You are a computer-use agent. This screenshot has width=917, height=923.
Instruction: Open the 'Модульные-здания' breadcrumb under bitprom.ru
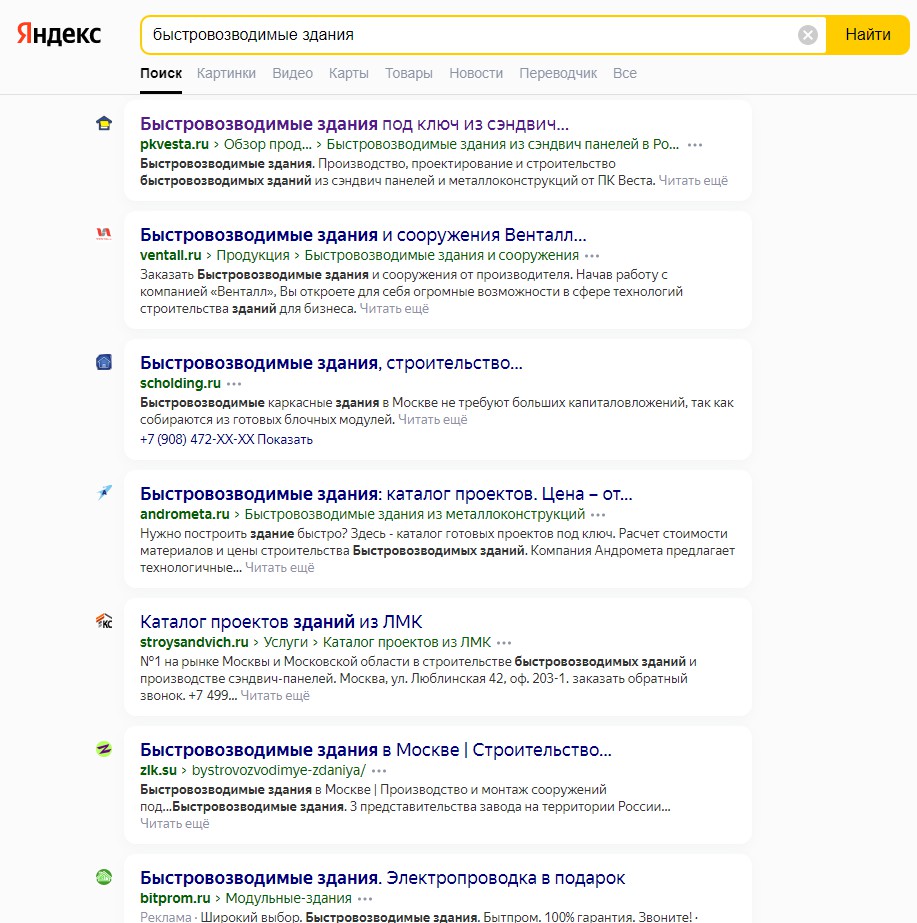288,898
